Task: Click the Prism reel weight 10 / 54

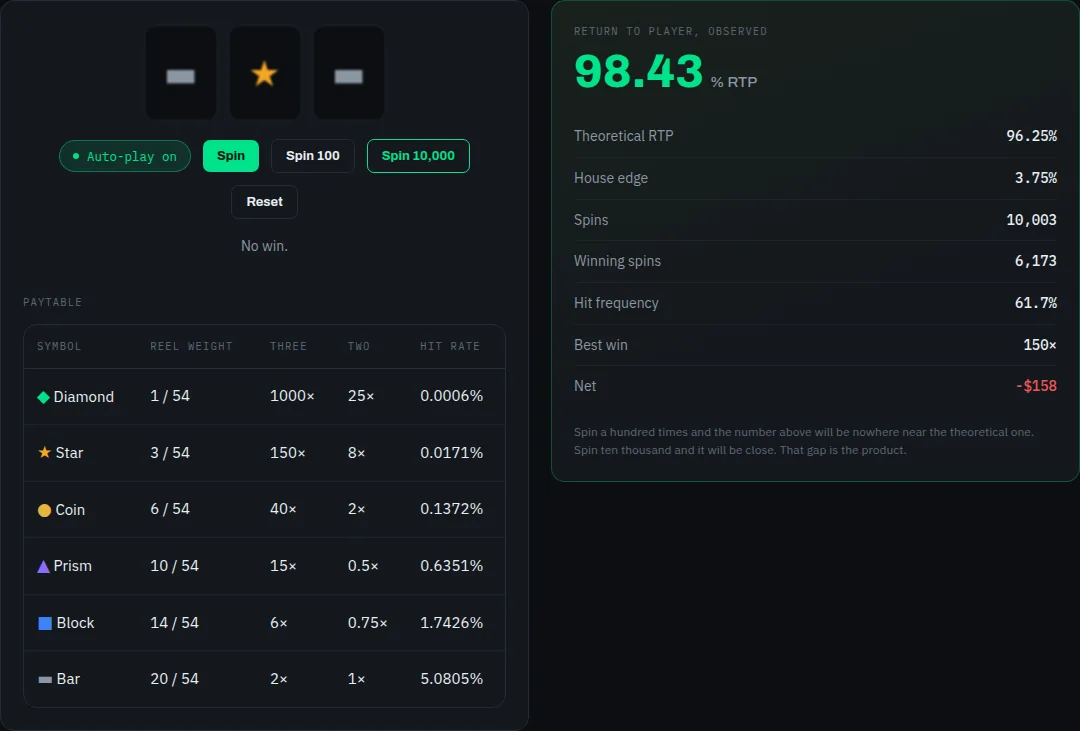Action: click(x=174, y=566)
